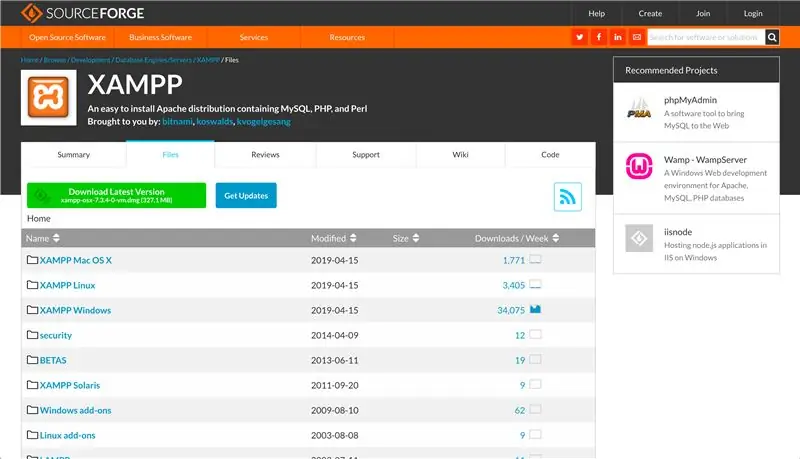Open the kvogelgesang author link
800x459 pixels.
(264, 121)
